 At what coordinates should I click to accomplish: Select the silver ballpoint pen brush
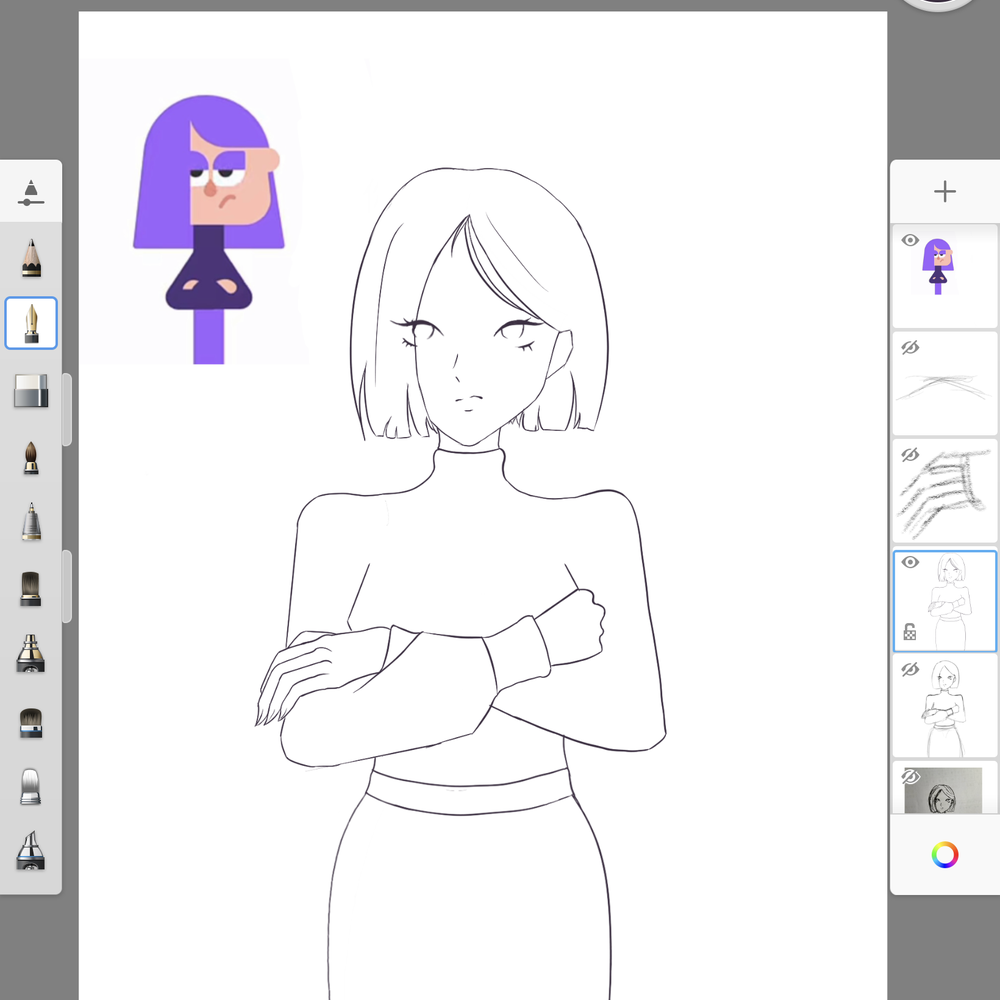[x=31, y=522]
